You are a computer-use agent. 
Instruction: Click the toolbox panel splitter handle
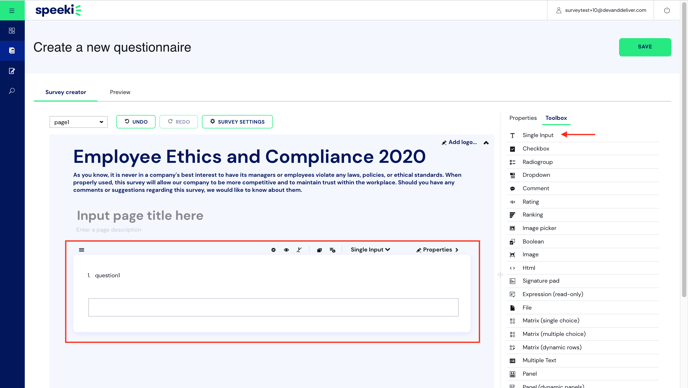coord(500,275)
